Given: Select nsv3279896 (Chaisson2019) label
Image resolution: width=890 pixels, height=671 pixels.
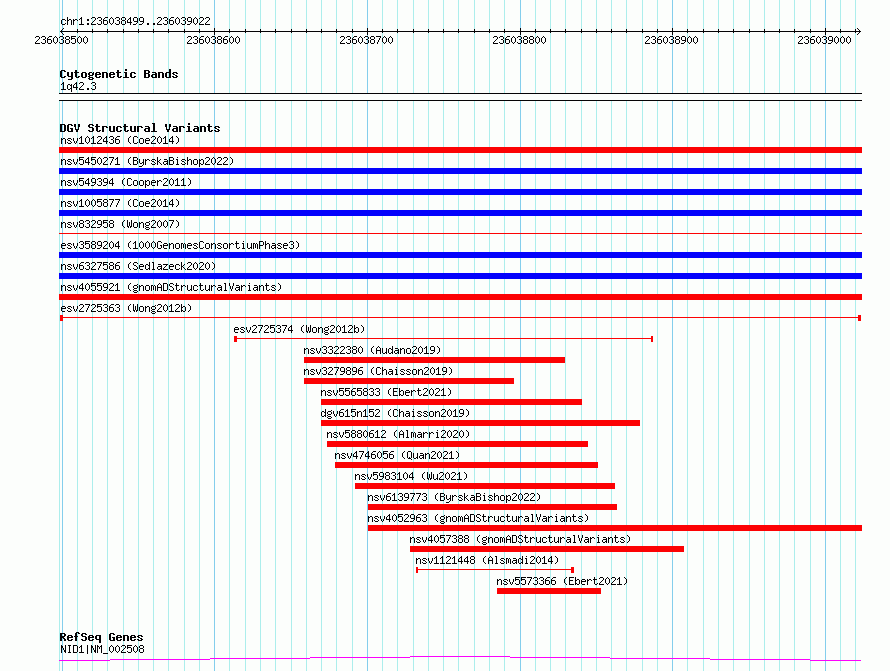Looking at the screenshot, I should 378,371.
